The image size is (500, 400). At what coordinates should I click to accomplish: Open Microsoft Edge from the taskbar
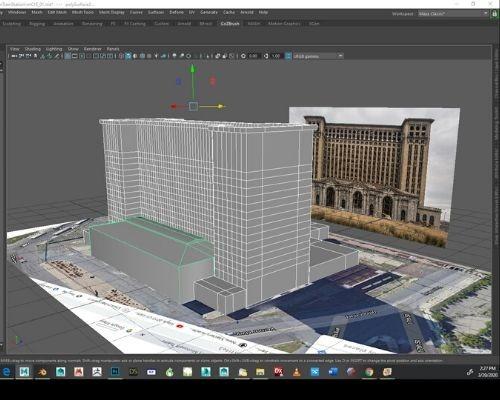(x=6, y=372)
